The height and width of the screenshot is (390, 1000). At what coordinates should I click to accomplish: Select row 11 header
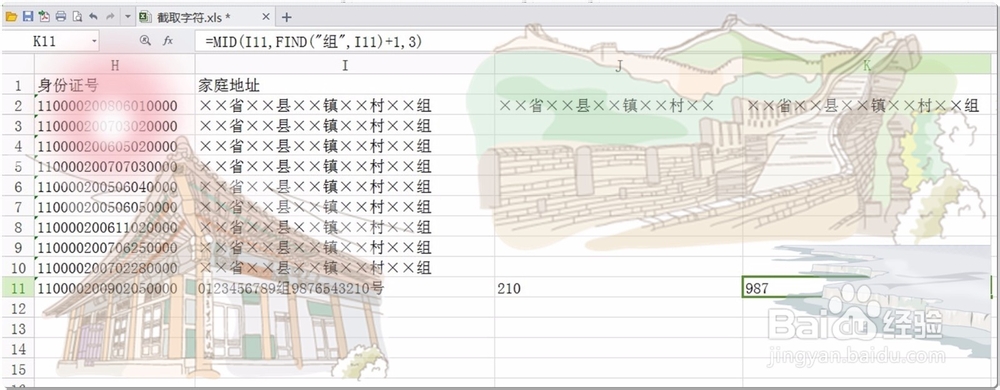point(18,288)
